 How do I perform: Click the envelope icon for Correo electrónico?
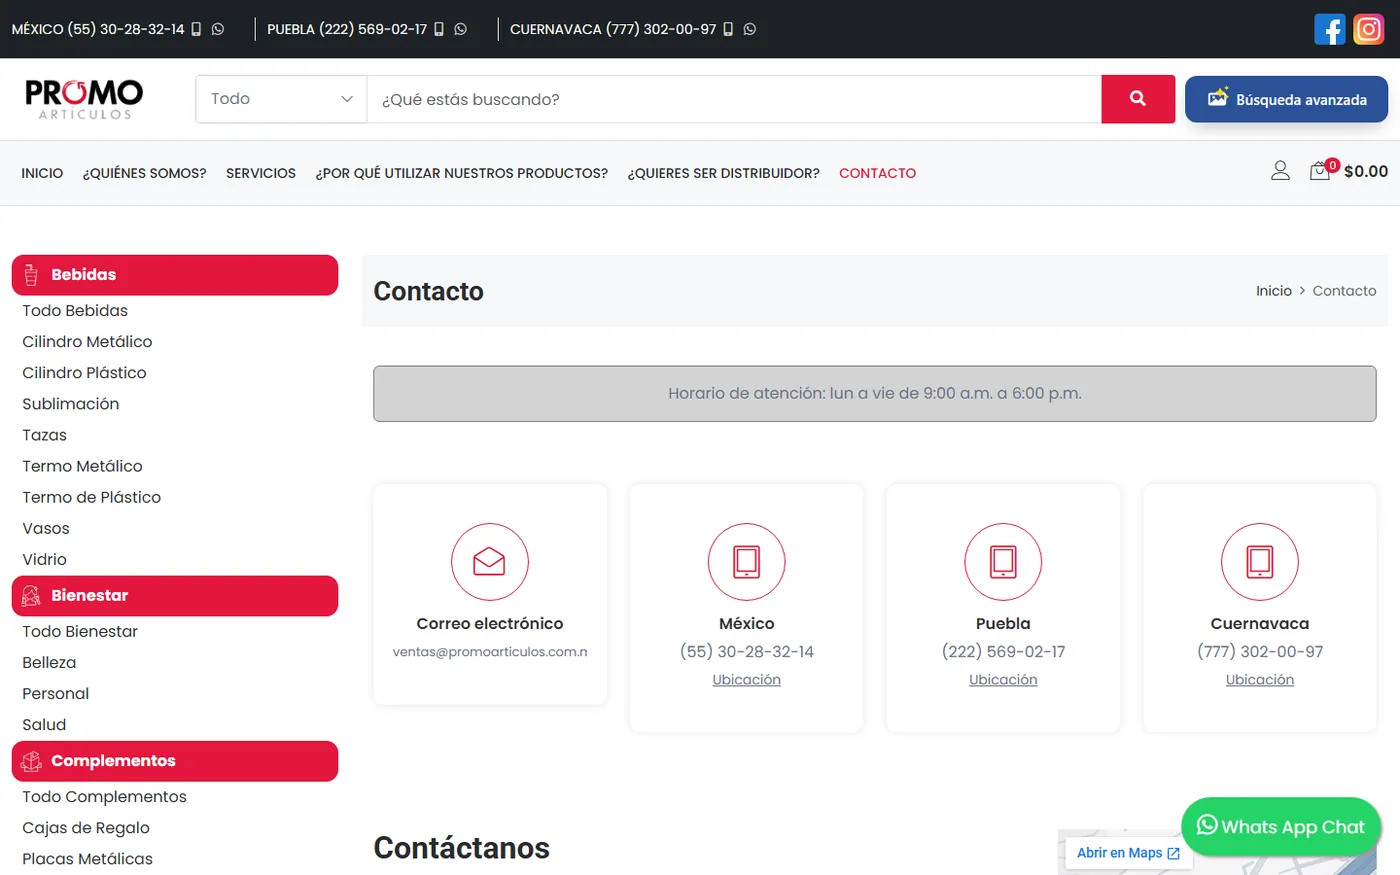[489, 562]
